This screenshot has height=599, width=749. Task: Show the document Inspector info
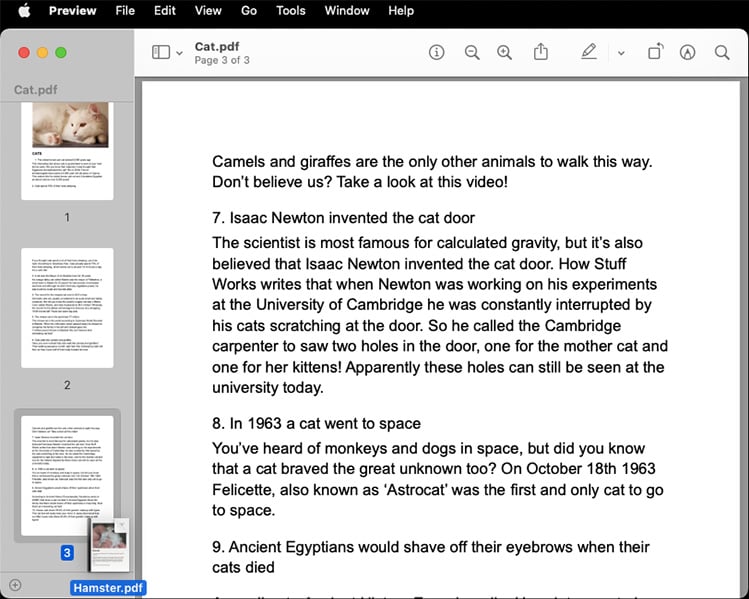tap(437, 52)
